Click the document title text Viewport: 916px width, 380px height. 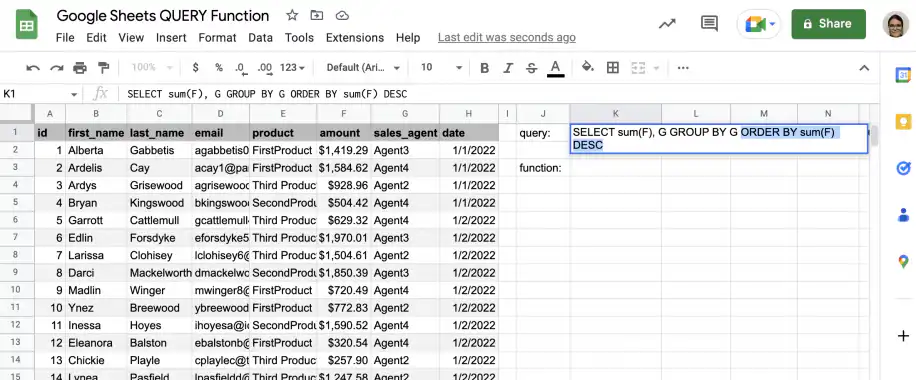click(163, 16)
